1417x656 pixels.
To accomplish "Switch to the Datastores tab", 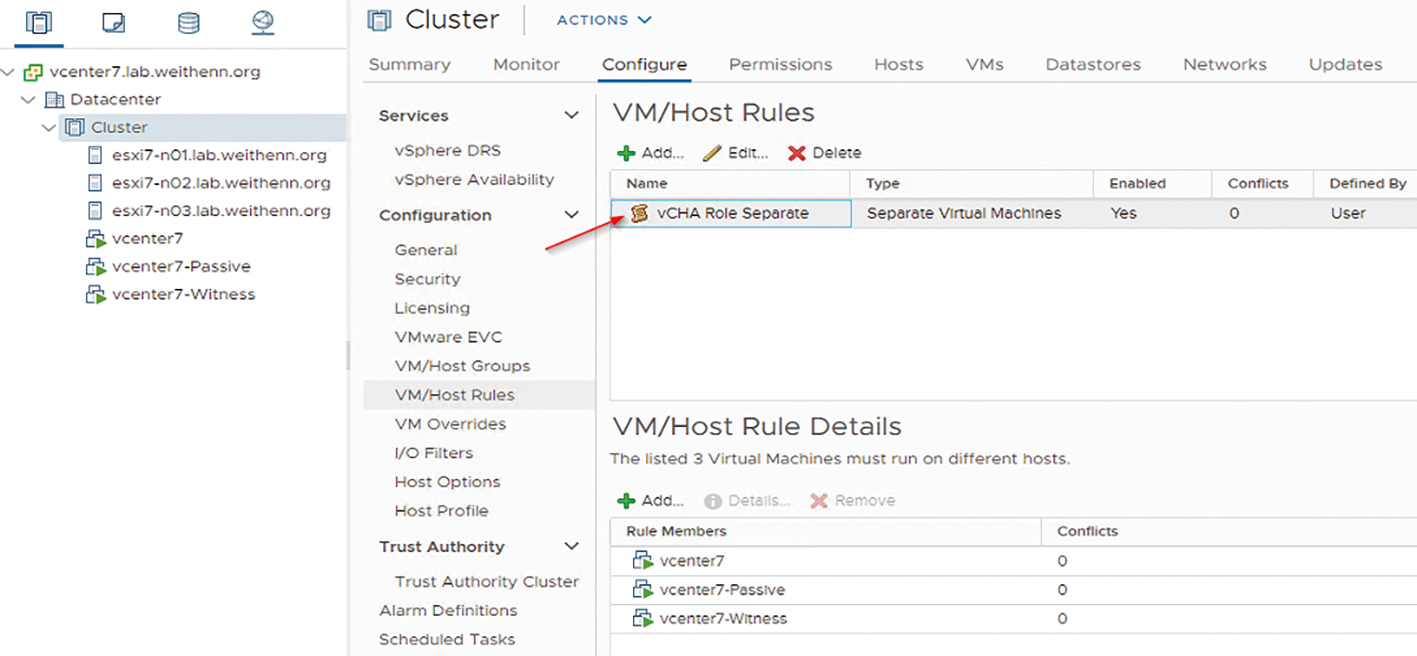I will pos(1093,64).
